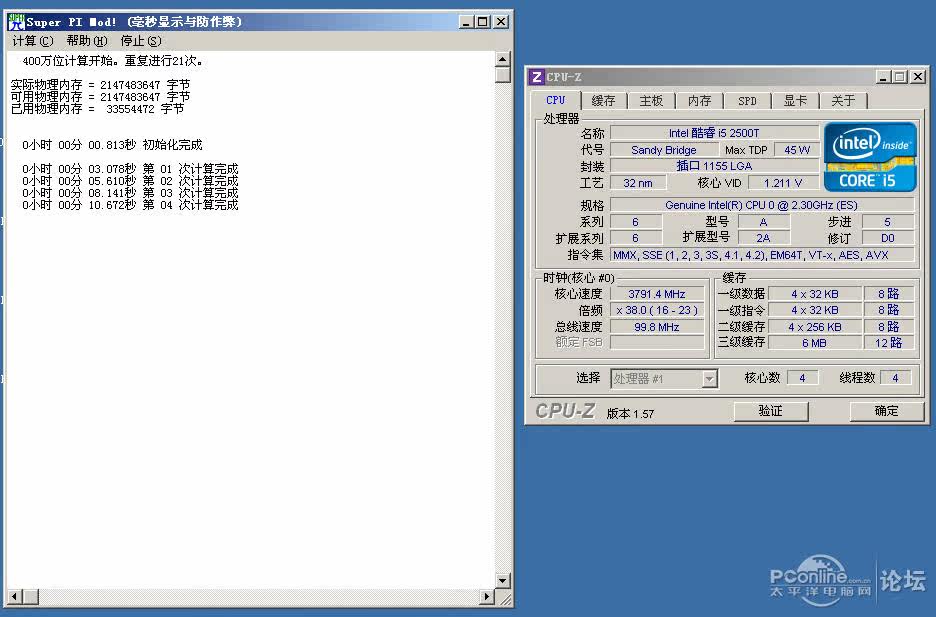Click the 6 MB level 3 cache value
The width and height of the screenshot is (936, 617).
(814, 343)
